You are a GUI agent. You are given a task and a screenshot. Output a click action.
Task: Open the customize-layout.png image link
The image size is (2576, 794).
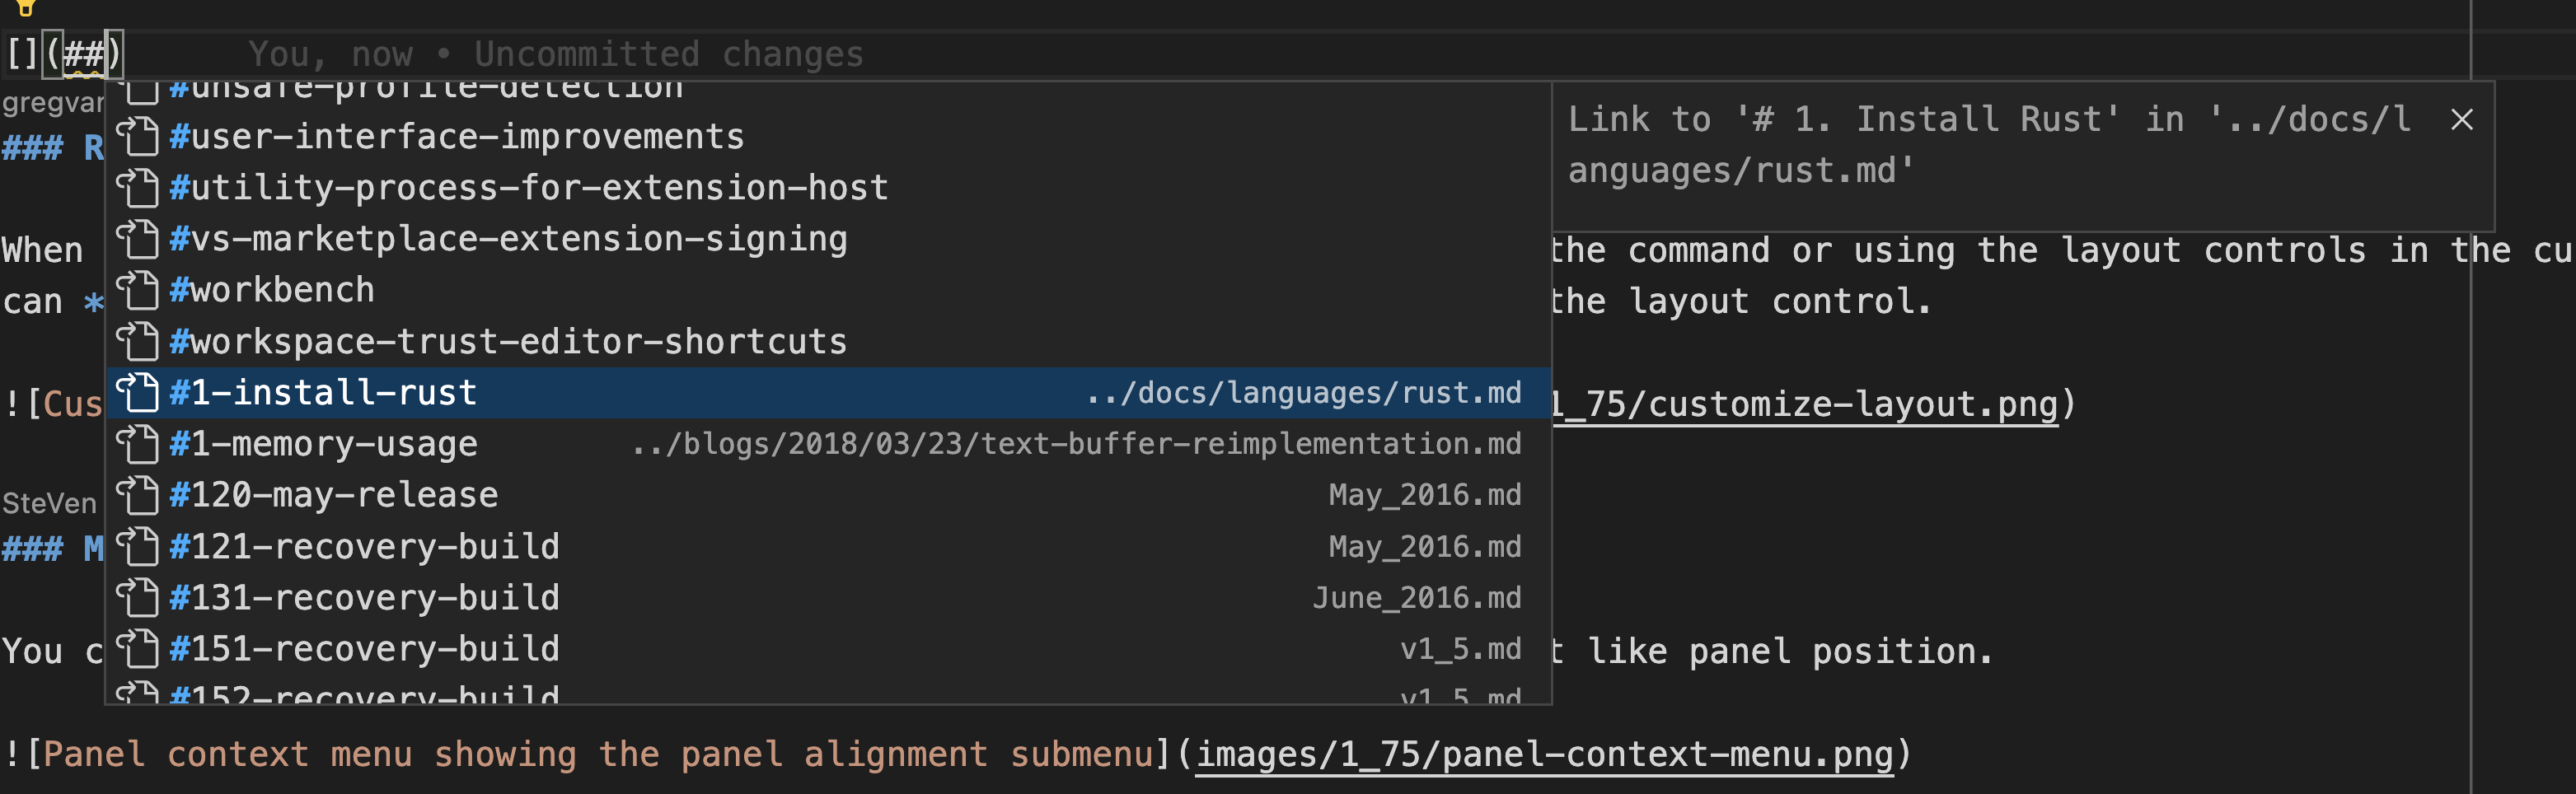(x=1800, y=402)
